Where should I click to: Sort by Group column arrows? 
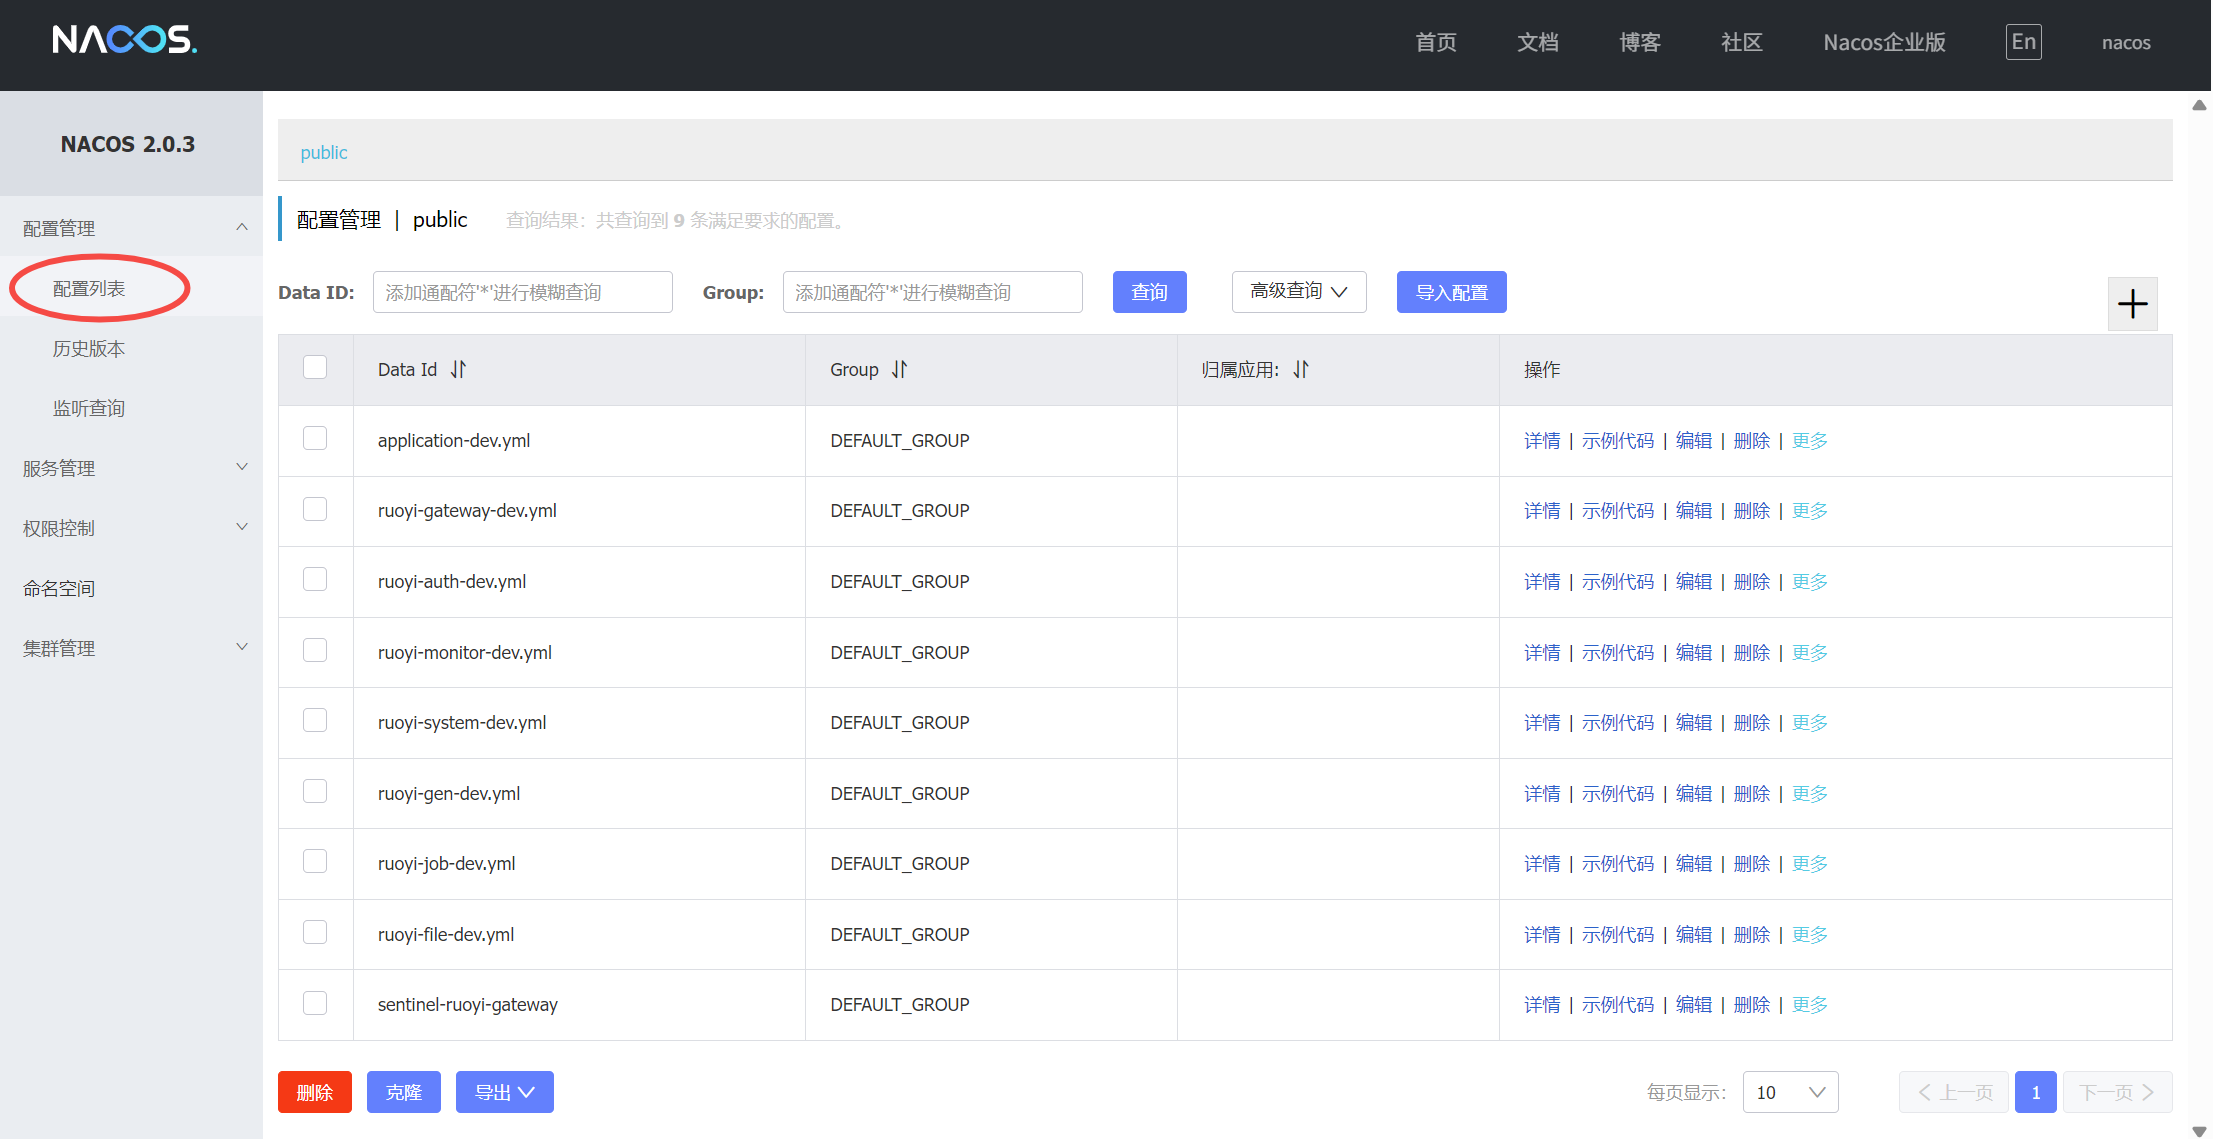tap(900, 369)
